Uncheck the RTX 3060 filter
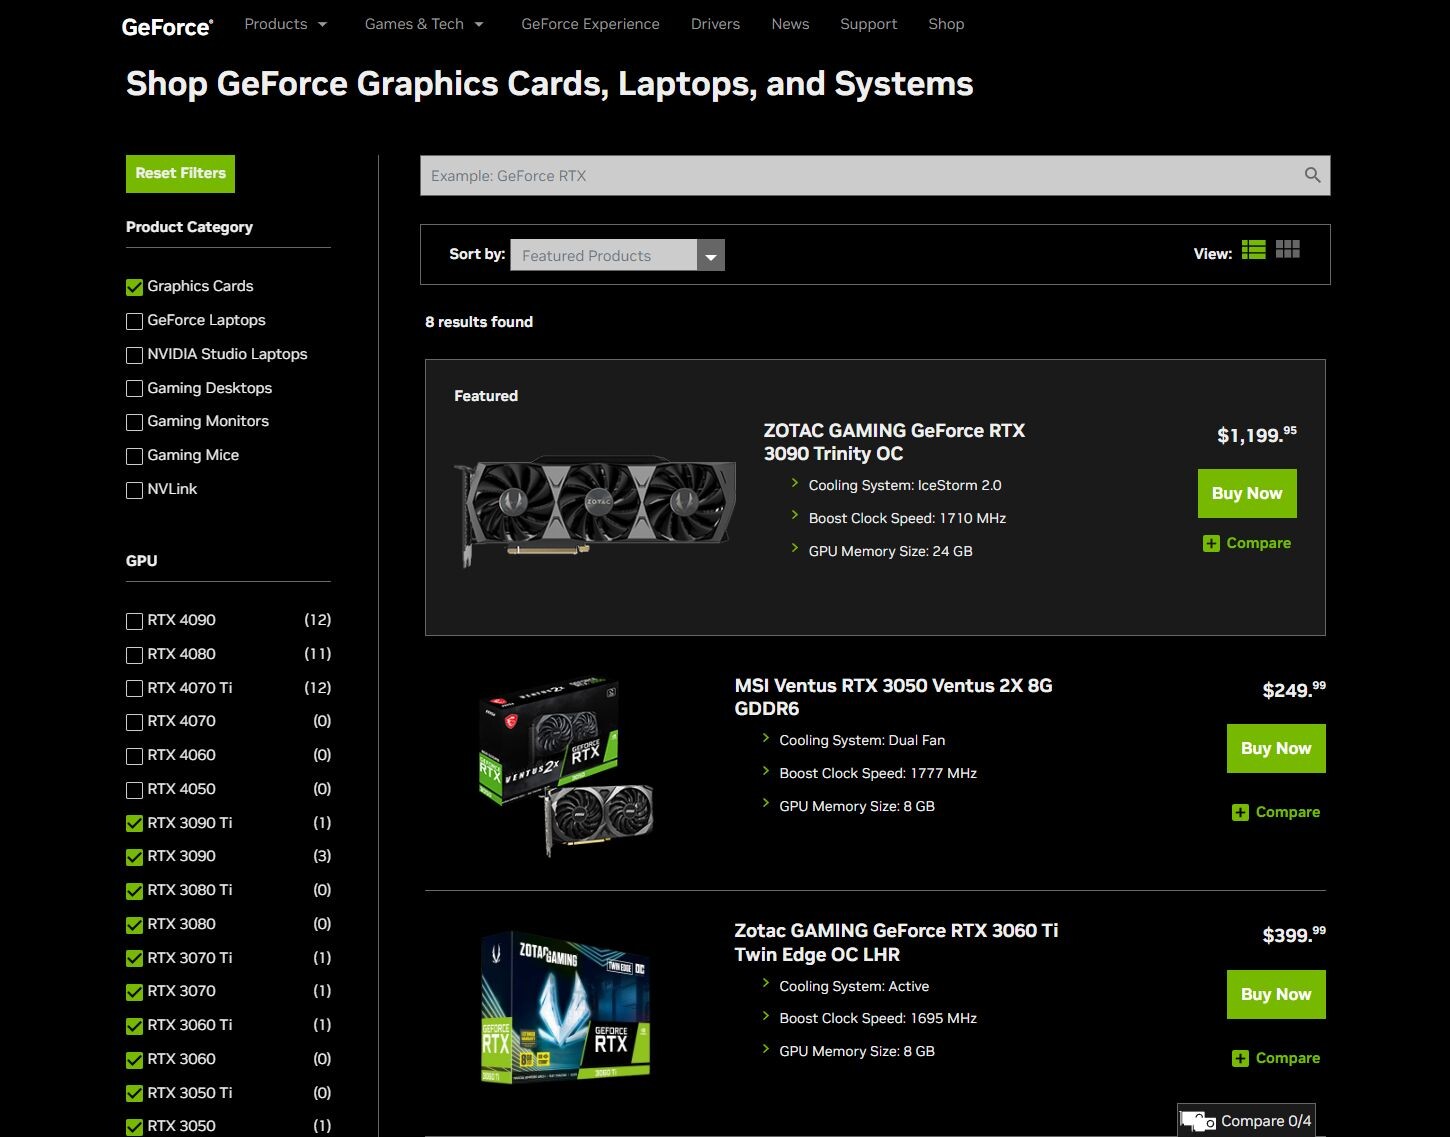Viewport: 1450px width, 1137px height. click(x=134, y=1060)
